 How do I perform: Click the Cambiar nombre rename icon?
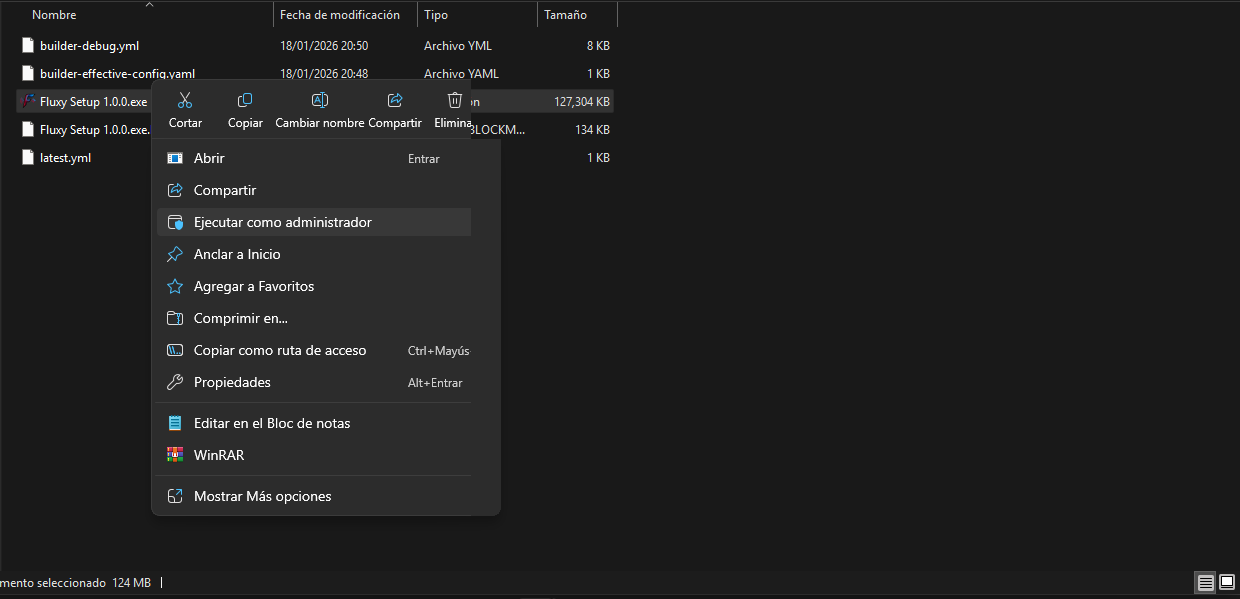click(x=320, y=101)
